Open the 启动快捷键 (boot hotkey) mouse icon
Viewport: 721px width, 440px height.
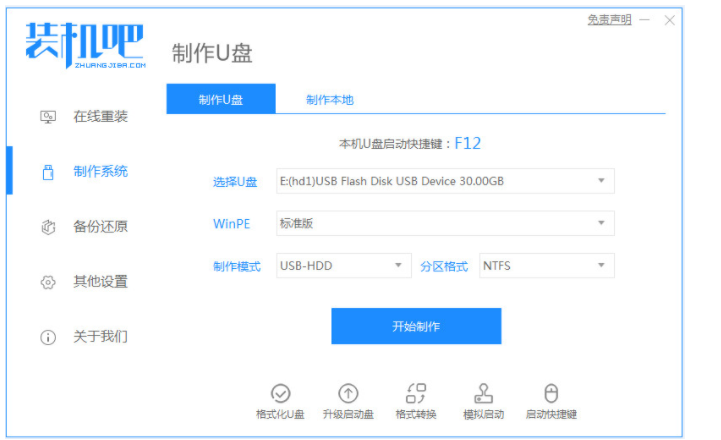tap(550, 394)
